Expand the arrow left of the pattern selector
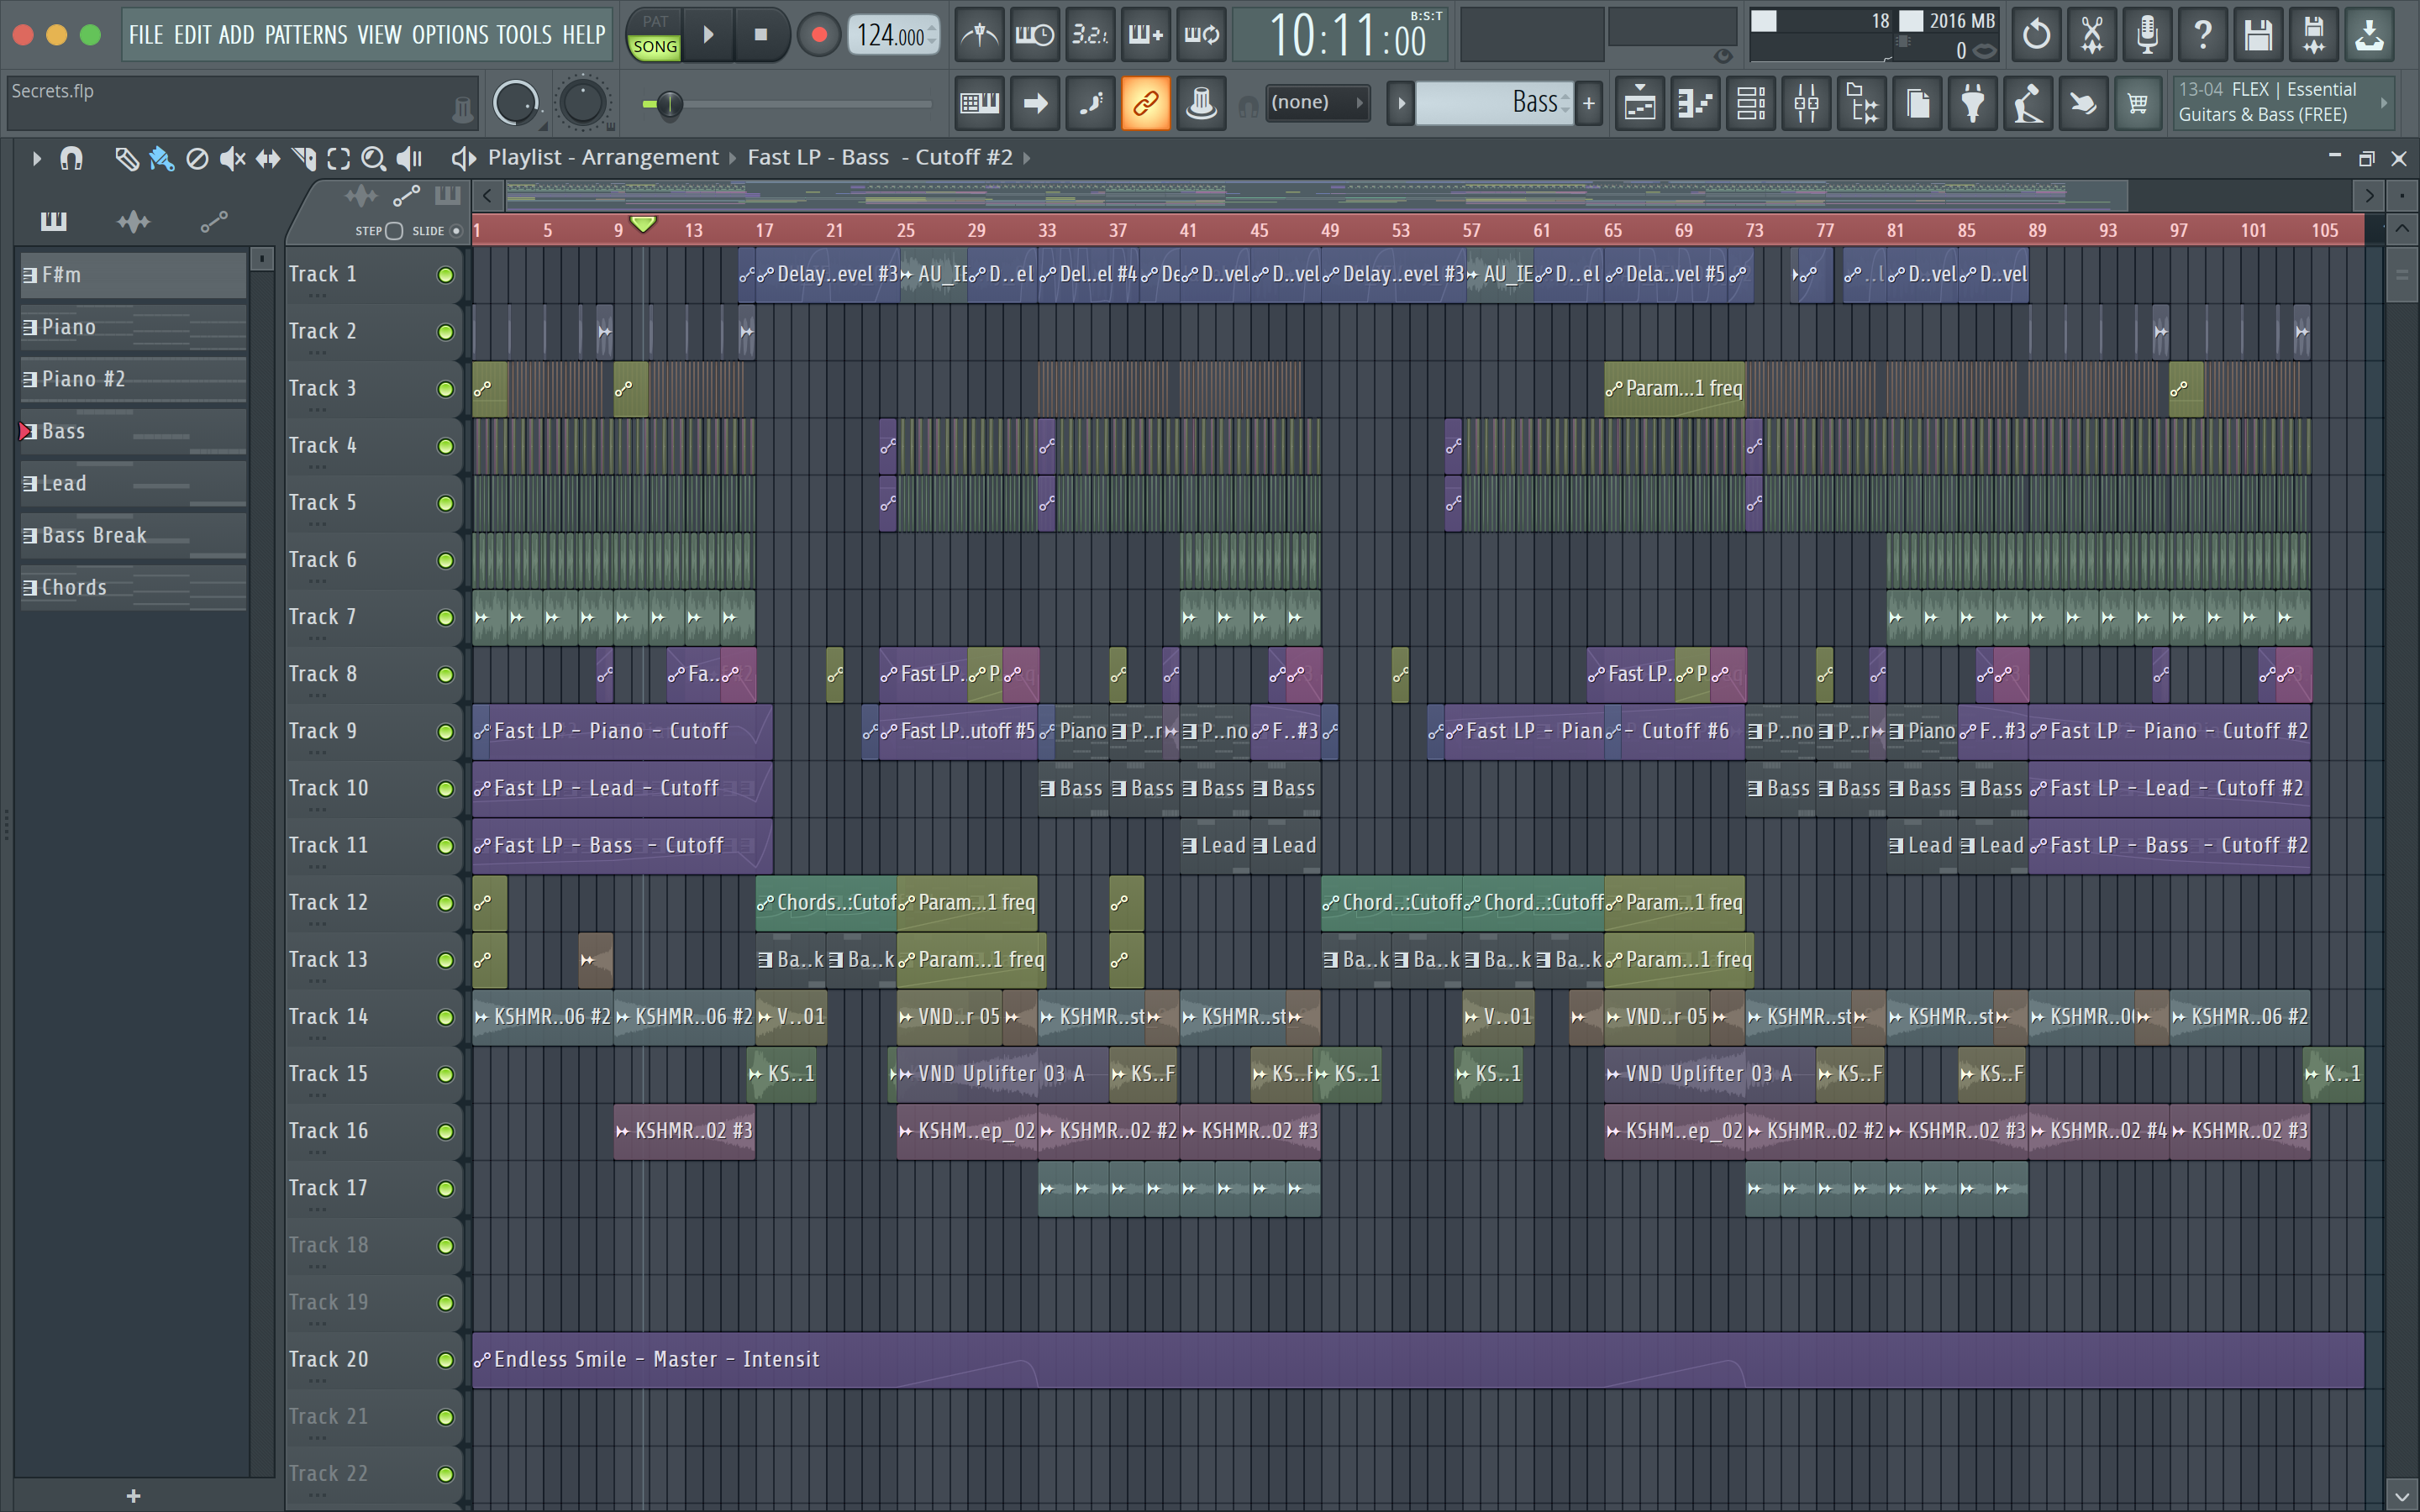The height and width of the screenshot is (1512, 2420). (1401, 103)
